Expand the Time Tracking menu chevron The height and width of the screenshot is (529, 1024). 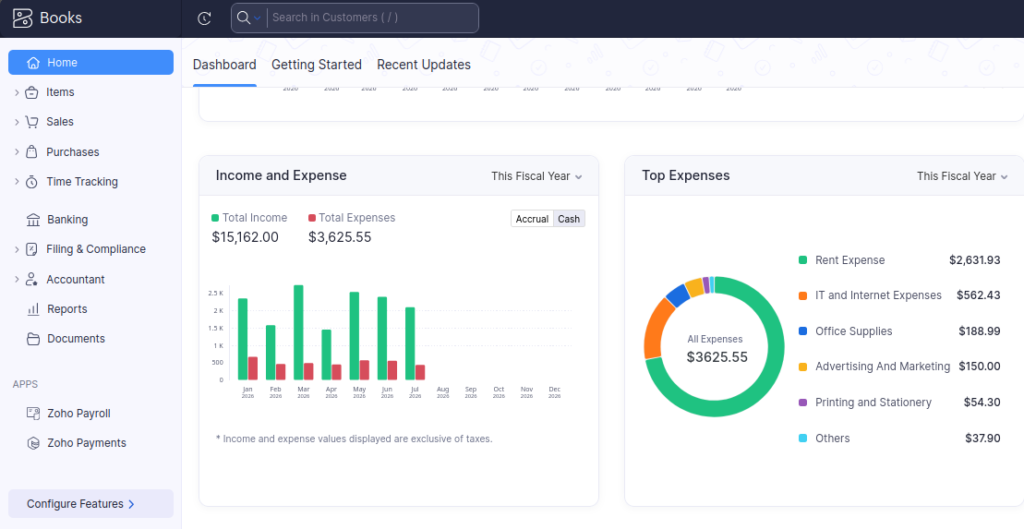[16, 182]
